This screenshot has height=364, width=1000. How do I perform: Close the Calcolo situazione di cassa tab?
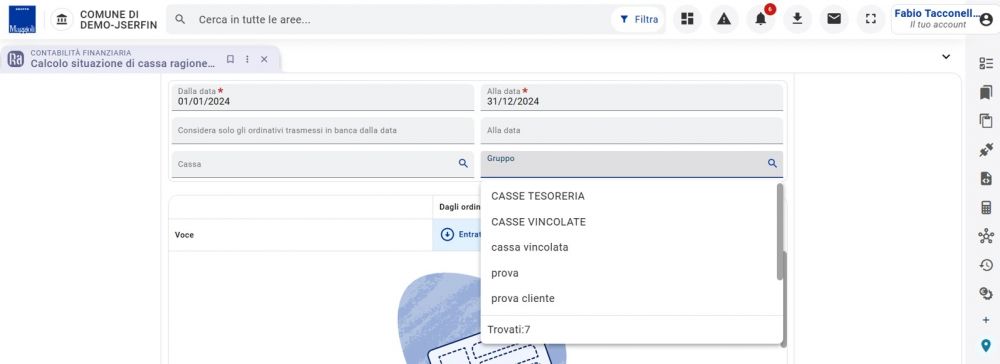click(264, 59)
